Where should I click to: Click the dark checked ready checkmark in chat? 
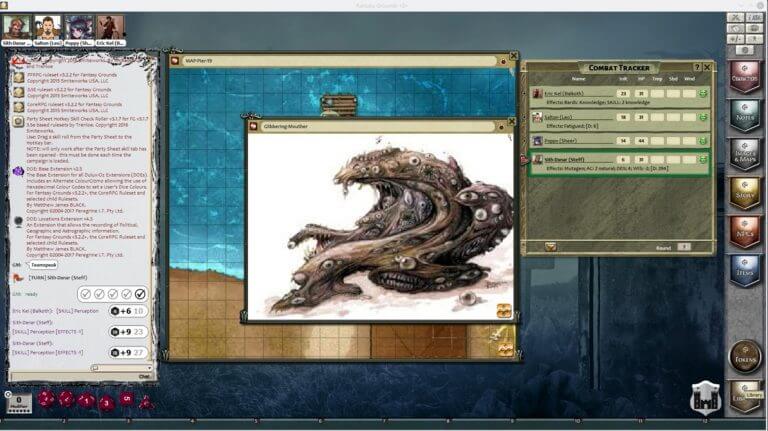140,294
